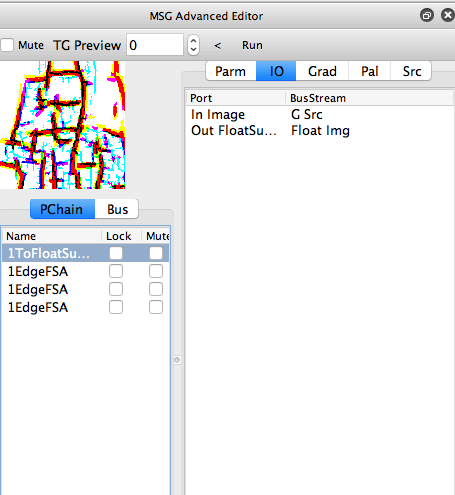This screenshot has height=495, width=455.
Task: Select the Out FloatSu port row
Action: pos(320,130)
